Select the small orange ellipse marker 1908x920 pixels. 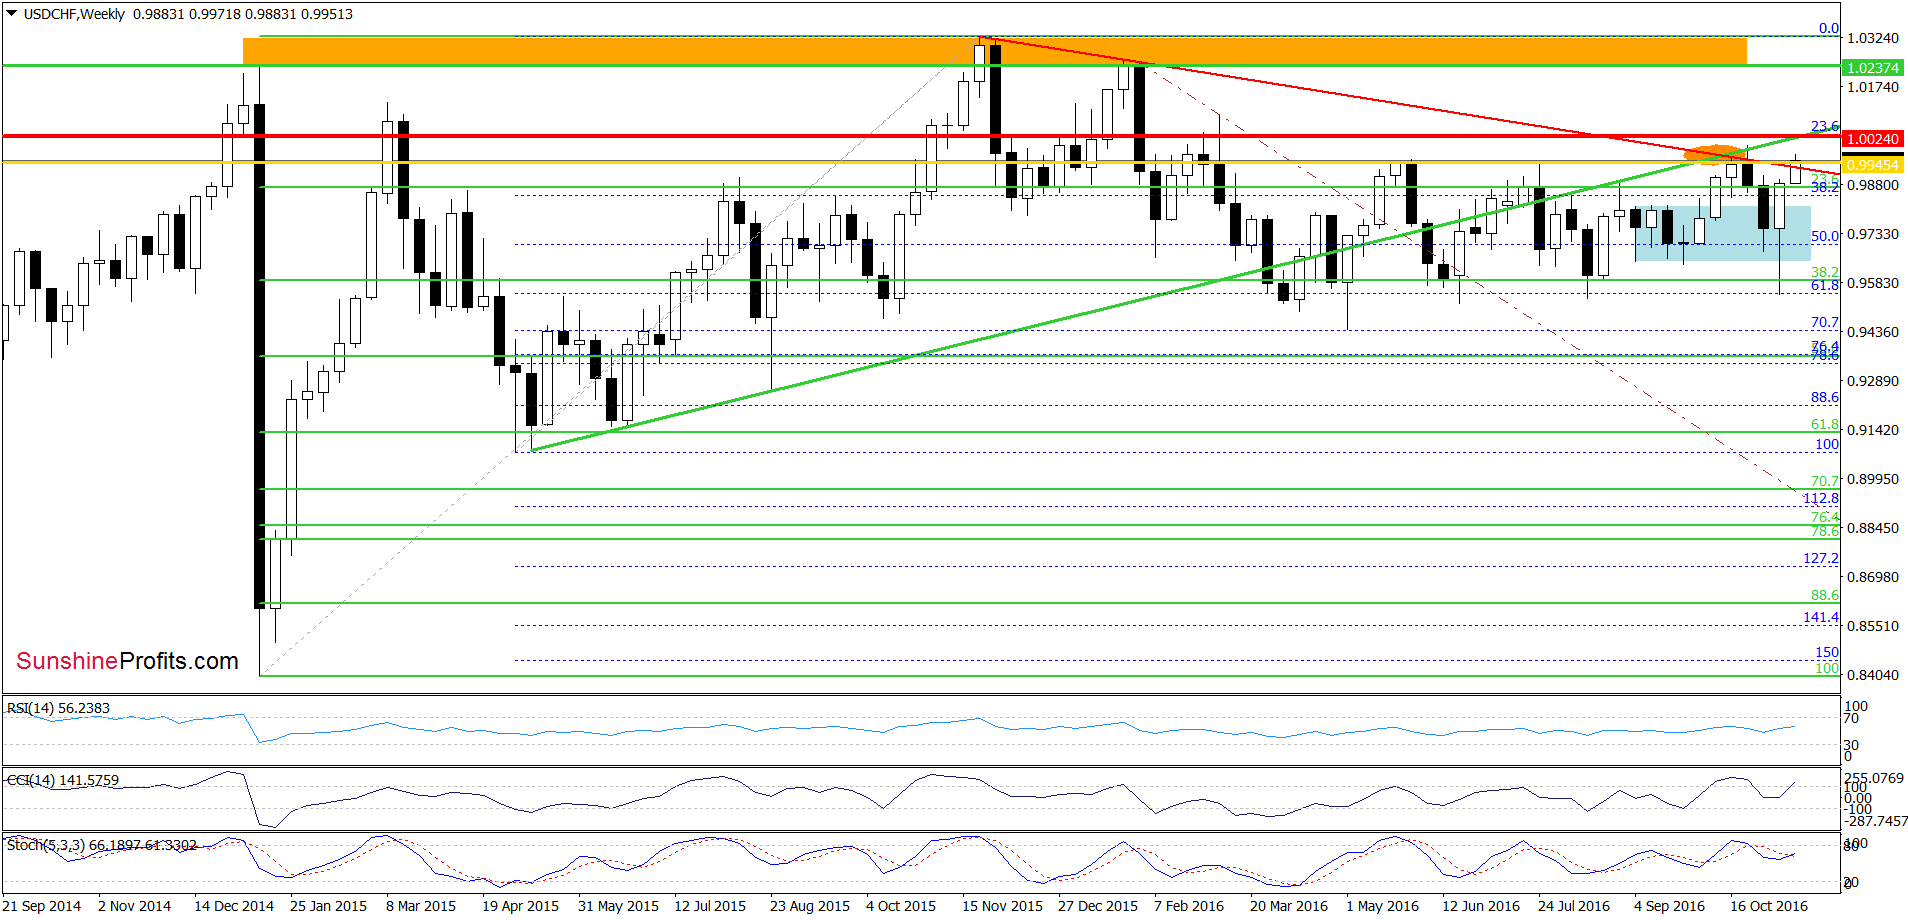pyautogui.click(x=1715, y=153)
